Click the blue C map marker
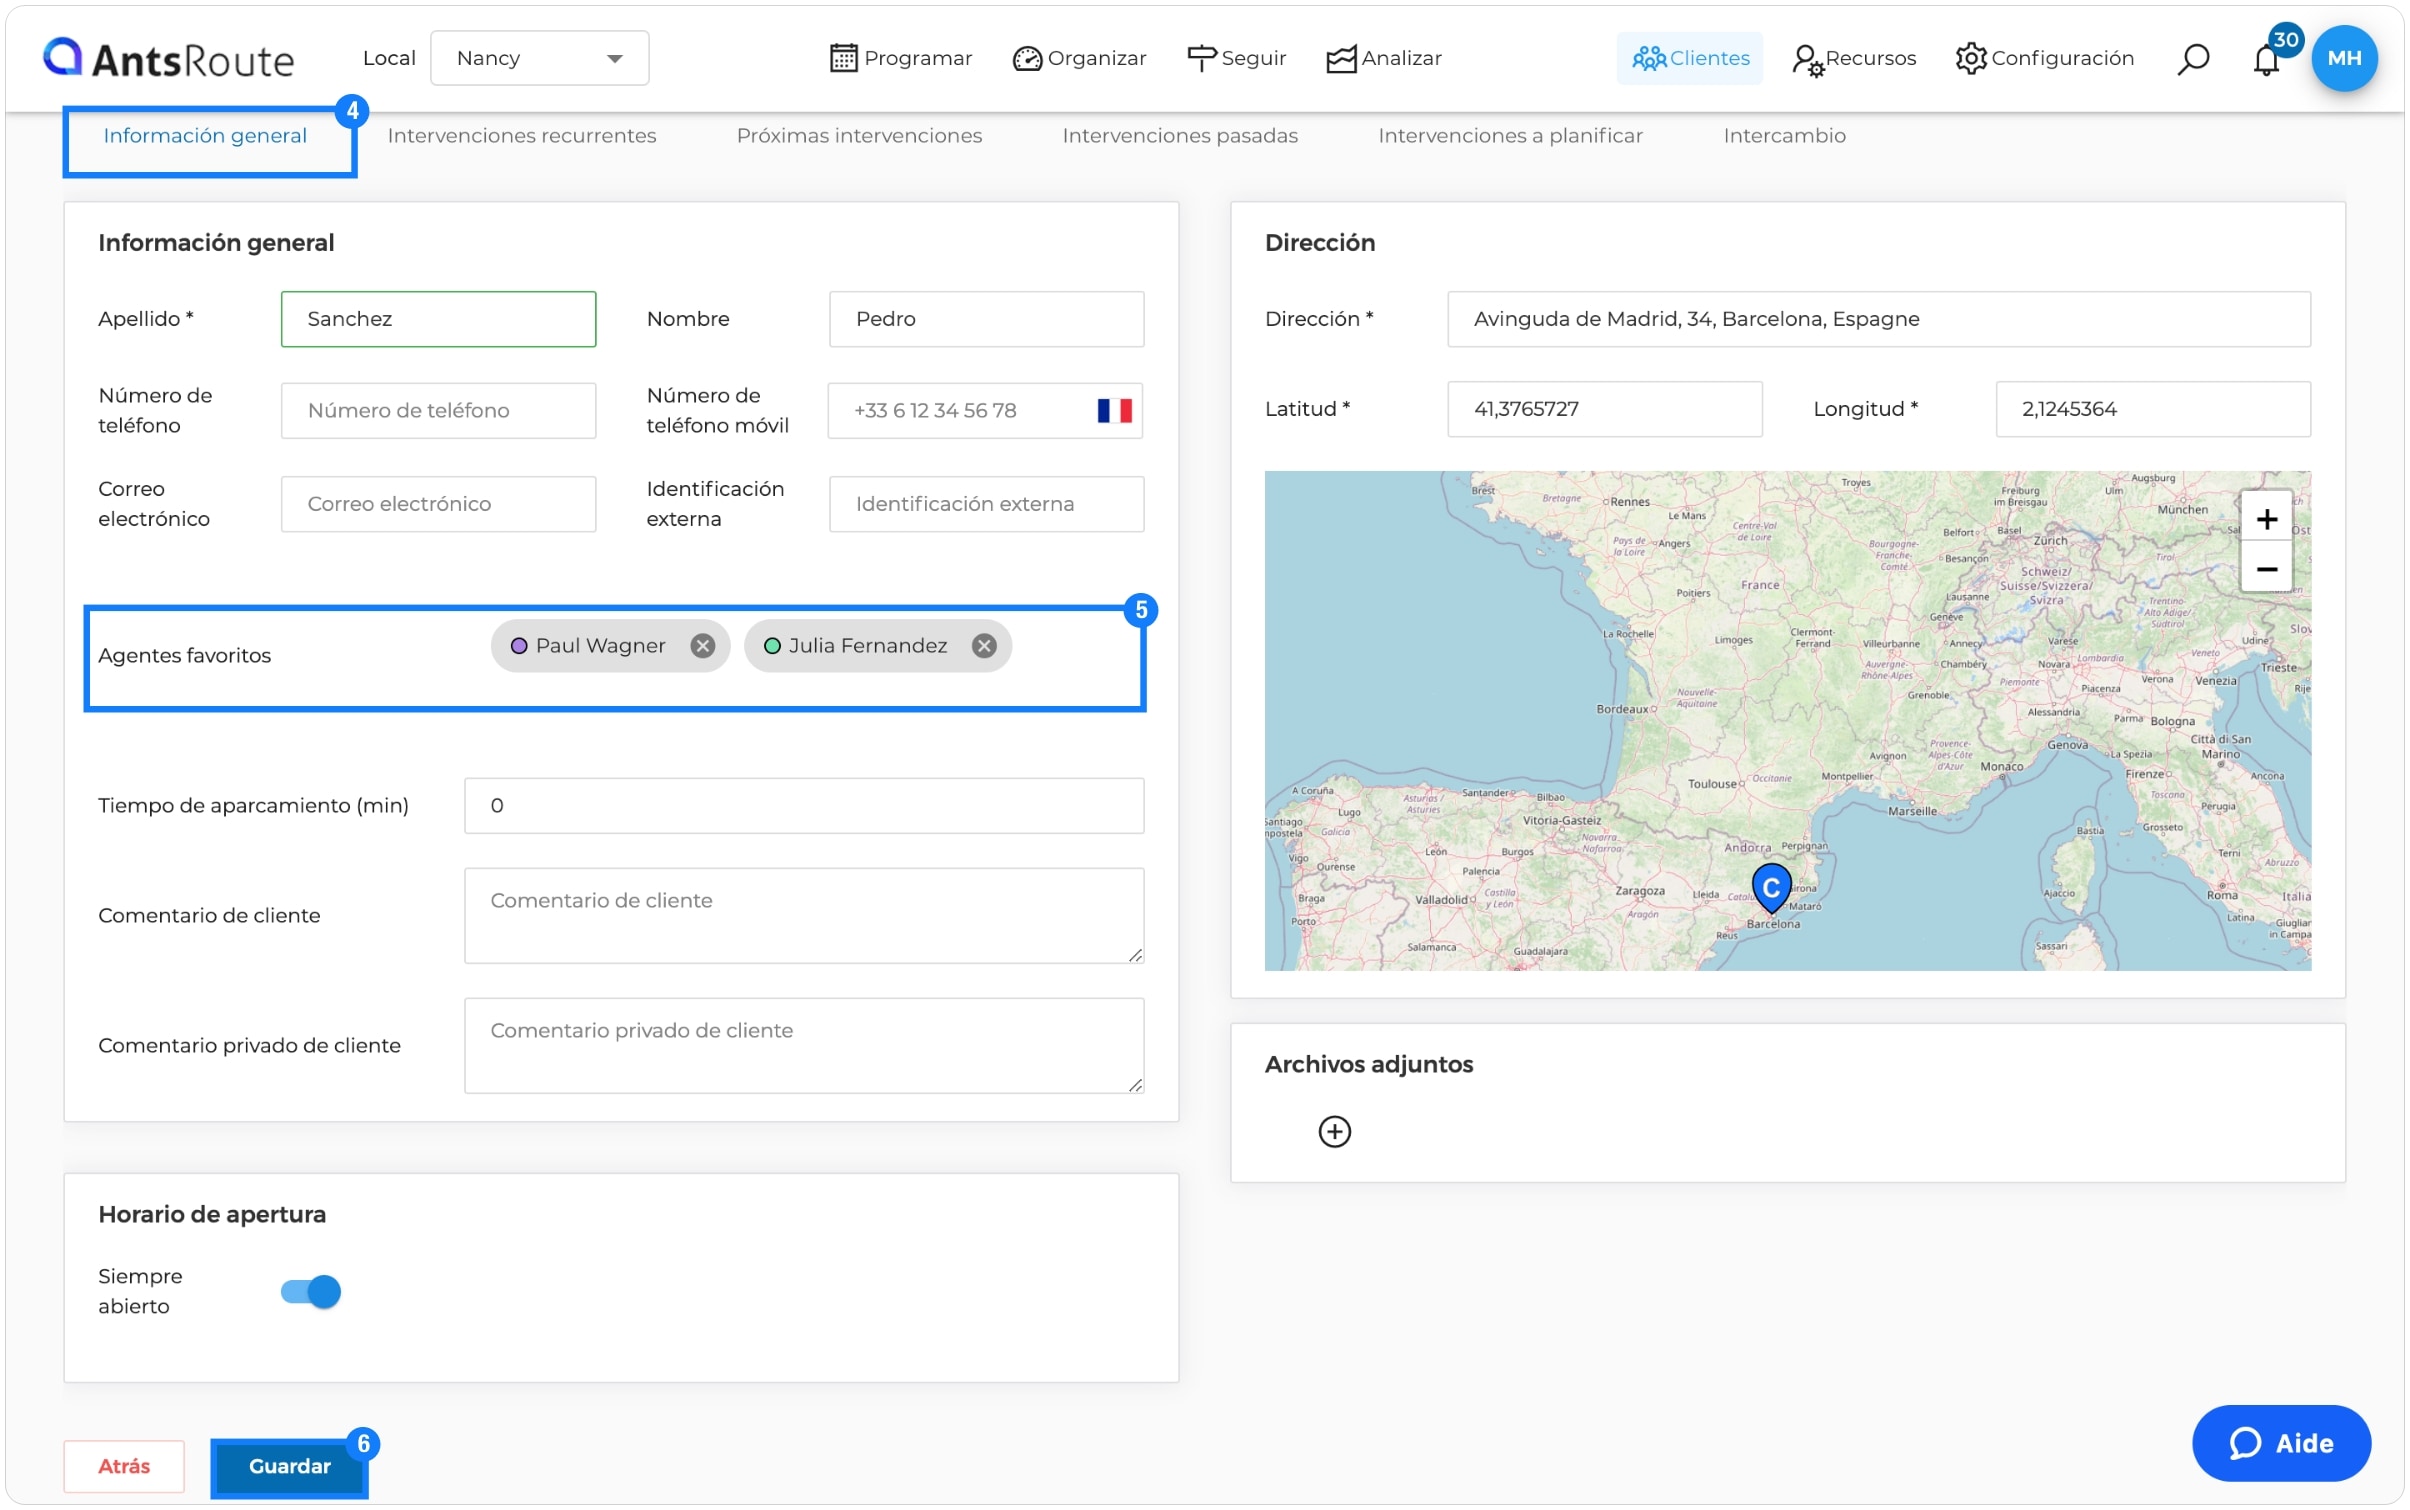Screen dimensions: 2410x1510 point(1771,888)
